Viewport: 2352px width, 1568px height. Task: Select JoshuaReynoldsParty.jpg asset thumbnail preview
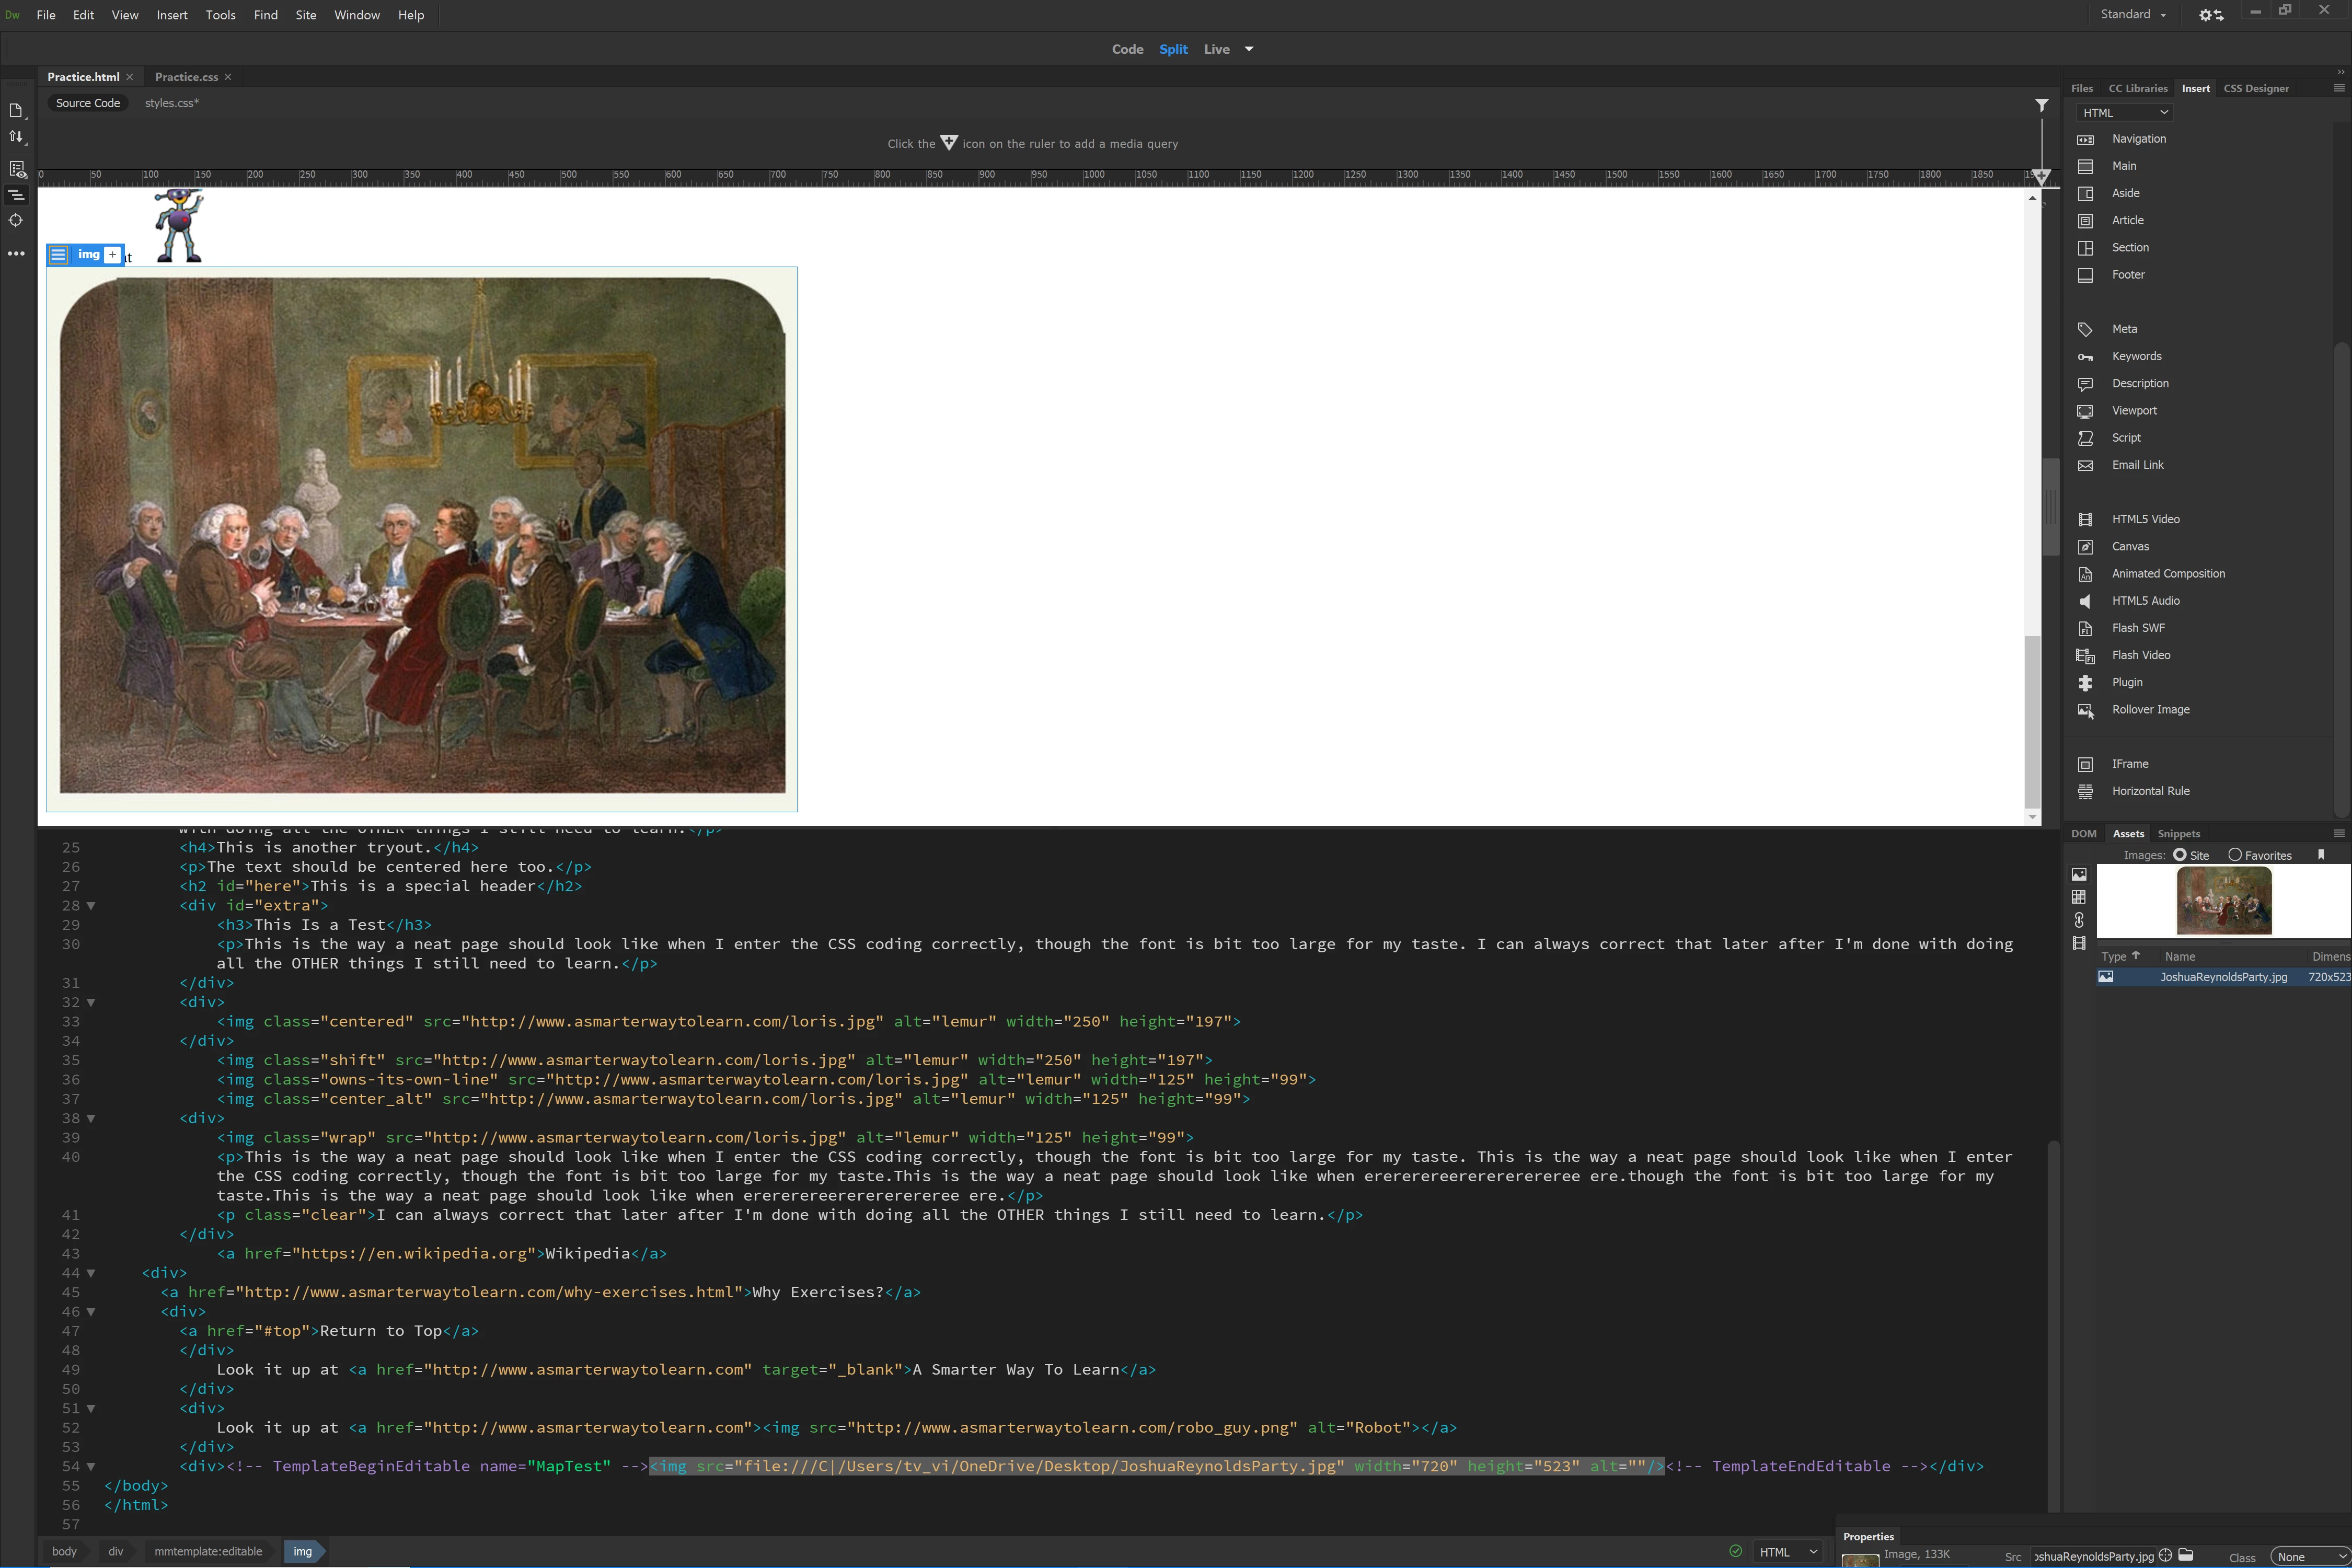pyautogui.click(x=2224, y=900)
